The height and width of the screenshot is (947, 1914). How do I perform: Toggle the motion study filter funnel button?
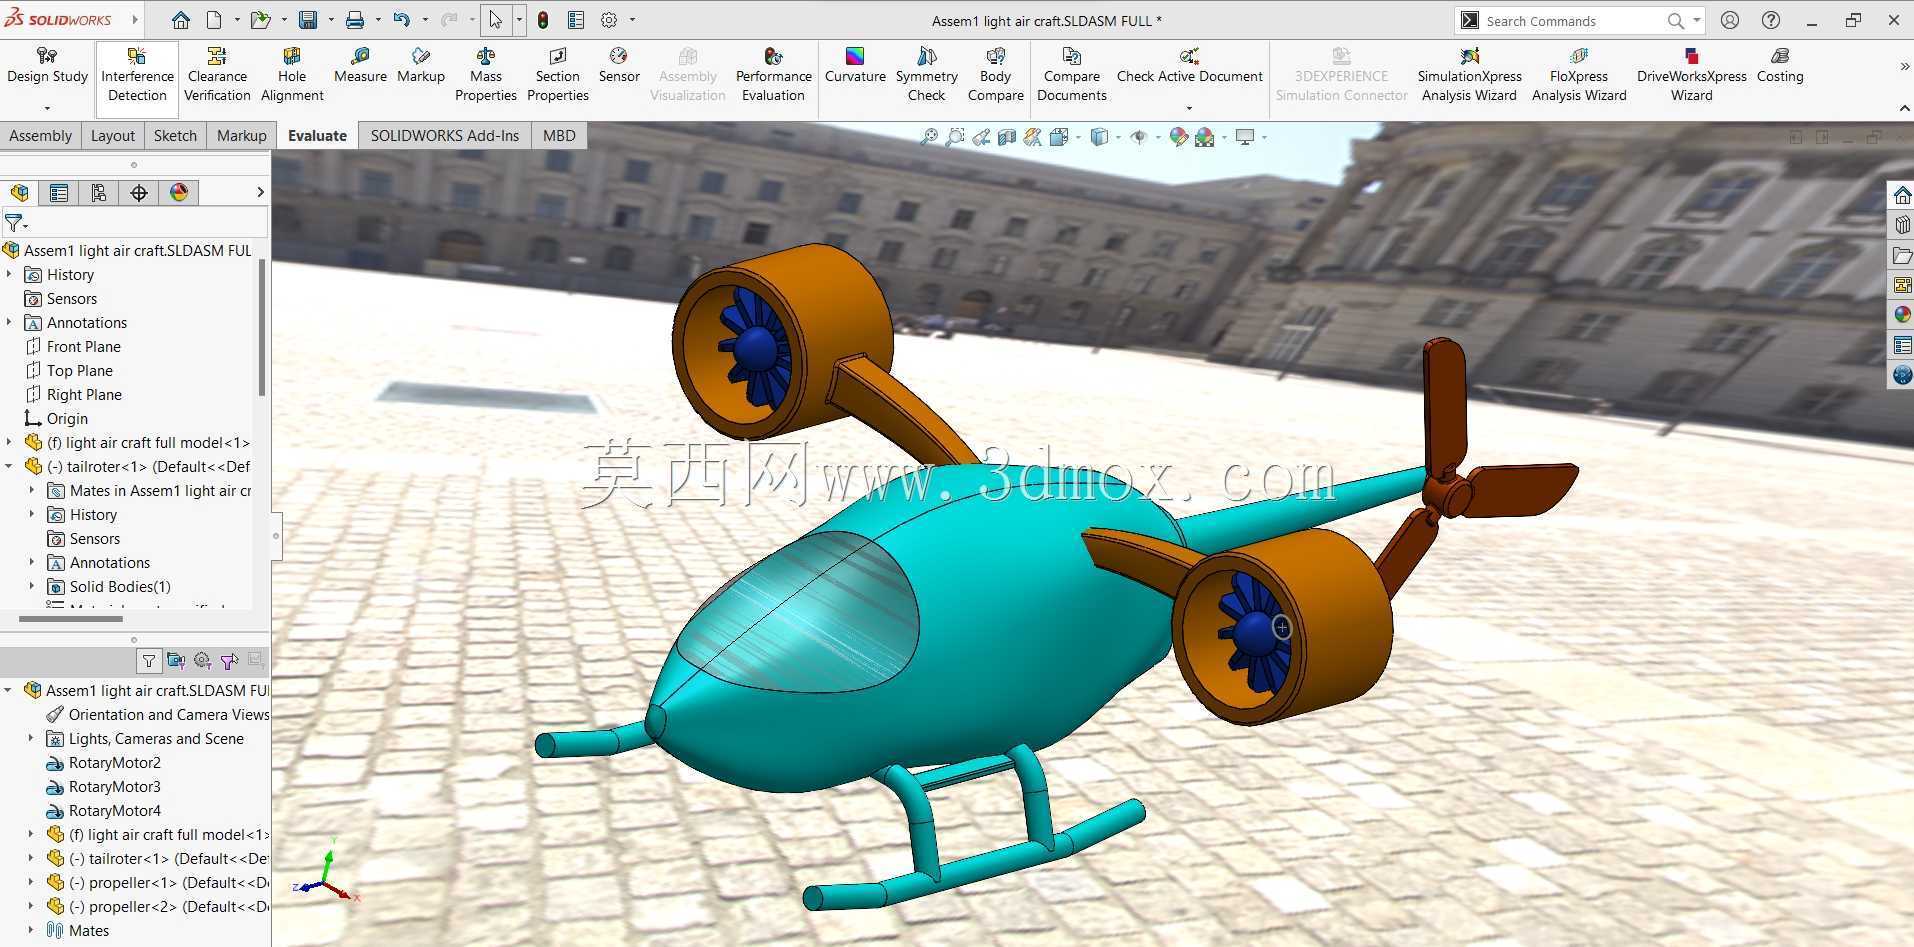(x=148, y=660)
